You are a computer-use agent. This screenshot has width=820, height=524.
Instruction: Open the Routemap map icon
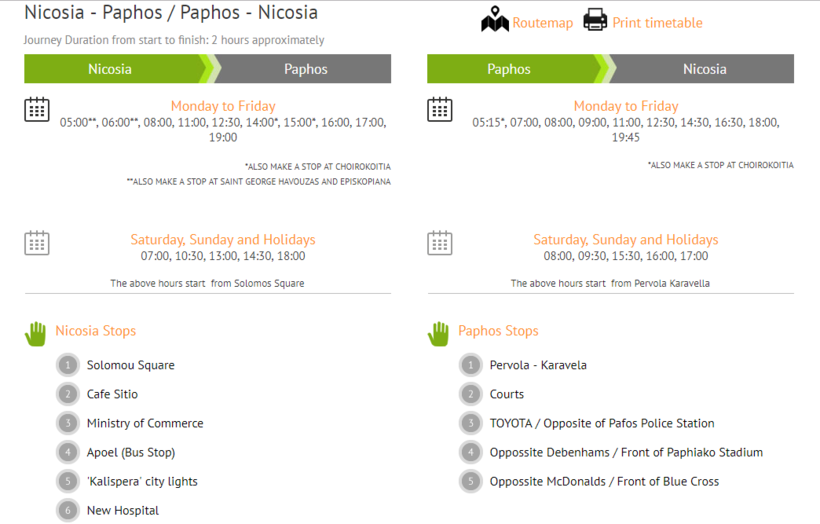495,20
